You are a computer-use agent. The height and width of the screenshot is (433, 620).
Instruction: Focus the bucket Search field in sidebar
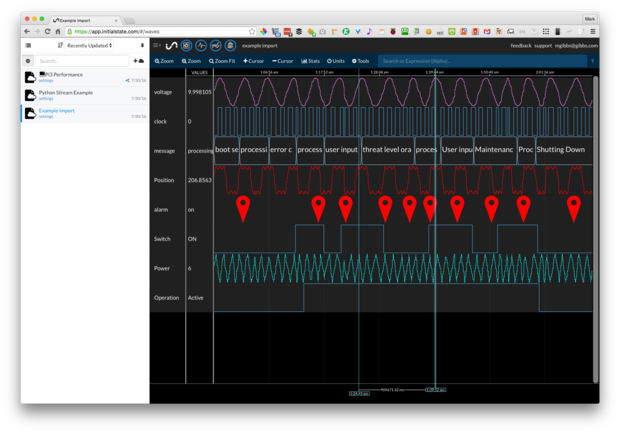pos(82,61)
